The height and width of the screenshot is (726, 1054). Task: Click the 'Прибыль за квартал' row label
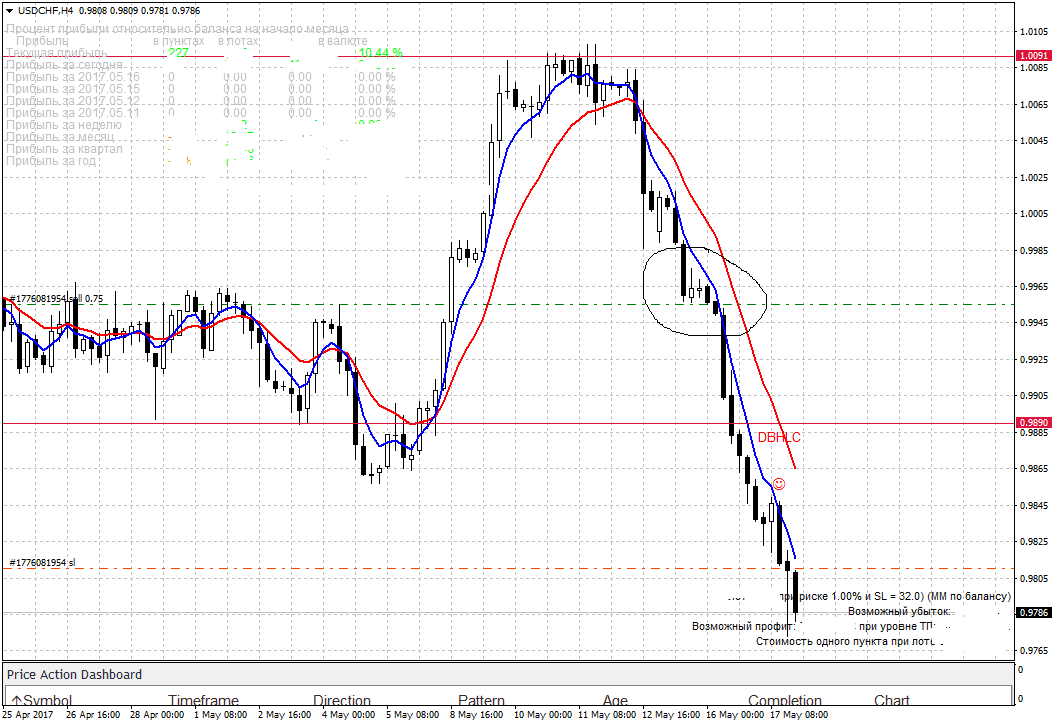click(x=65, y=149)
